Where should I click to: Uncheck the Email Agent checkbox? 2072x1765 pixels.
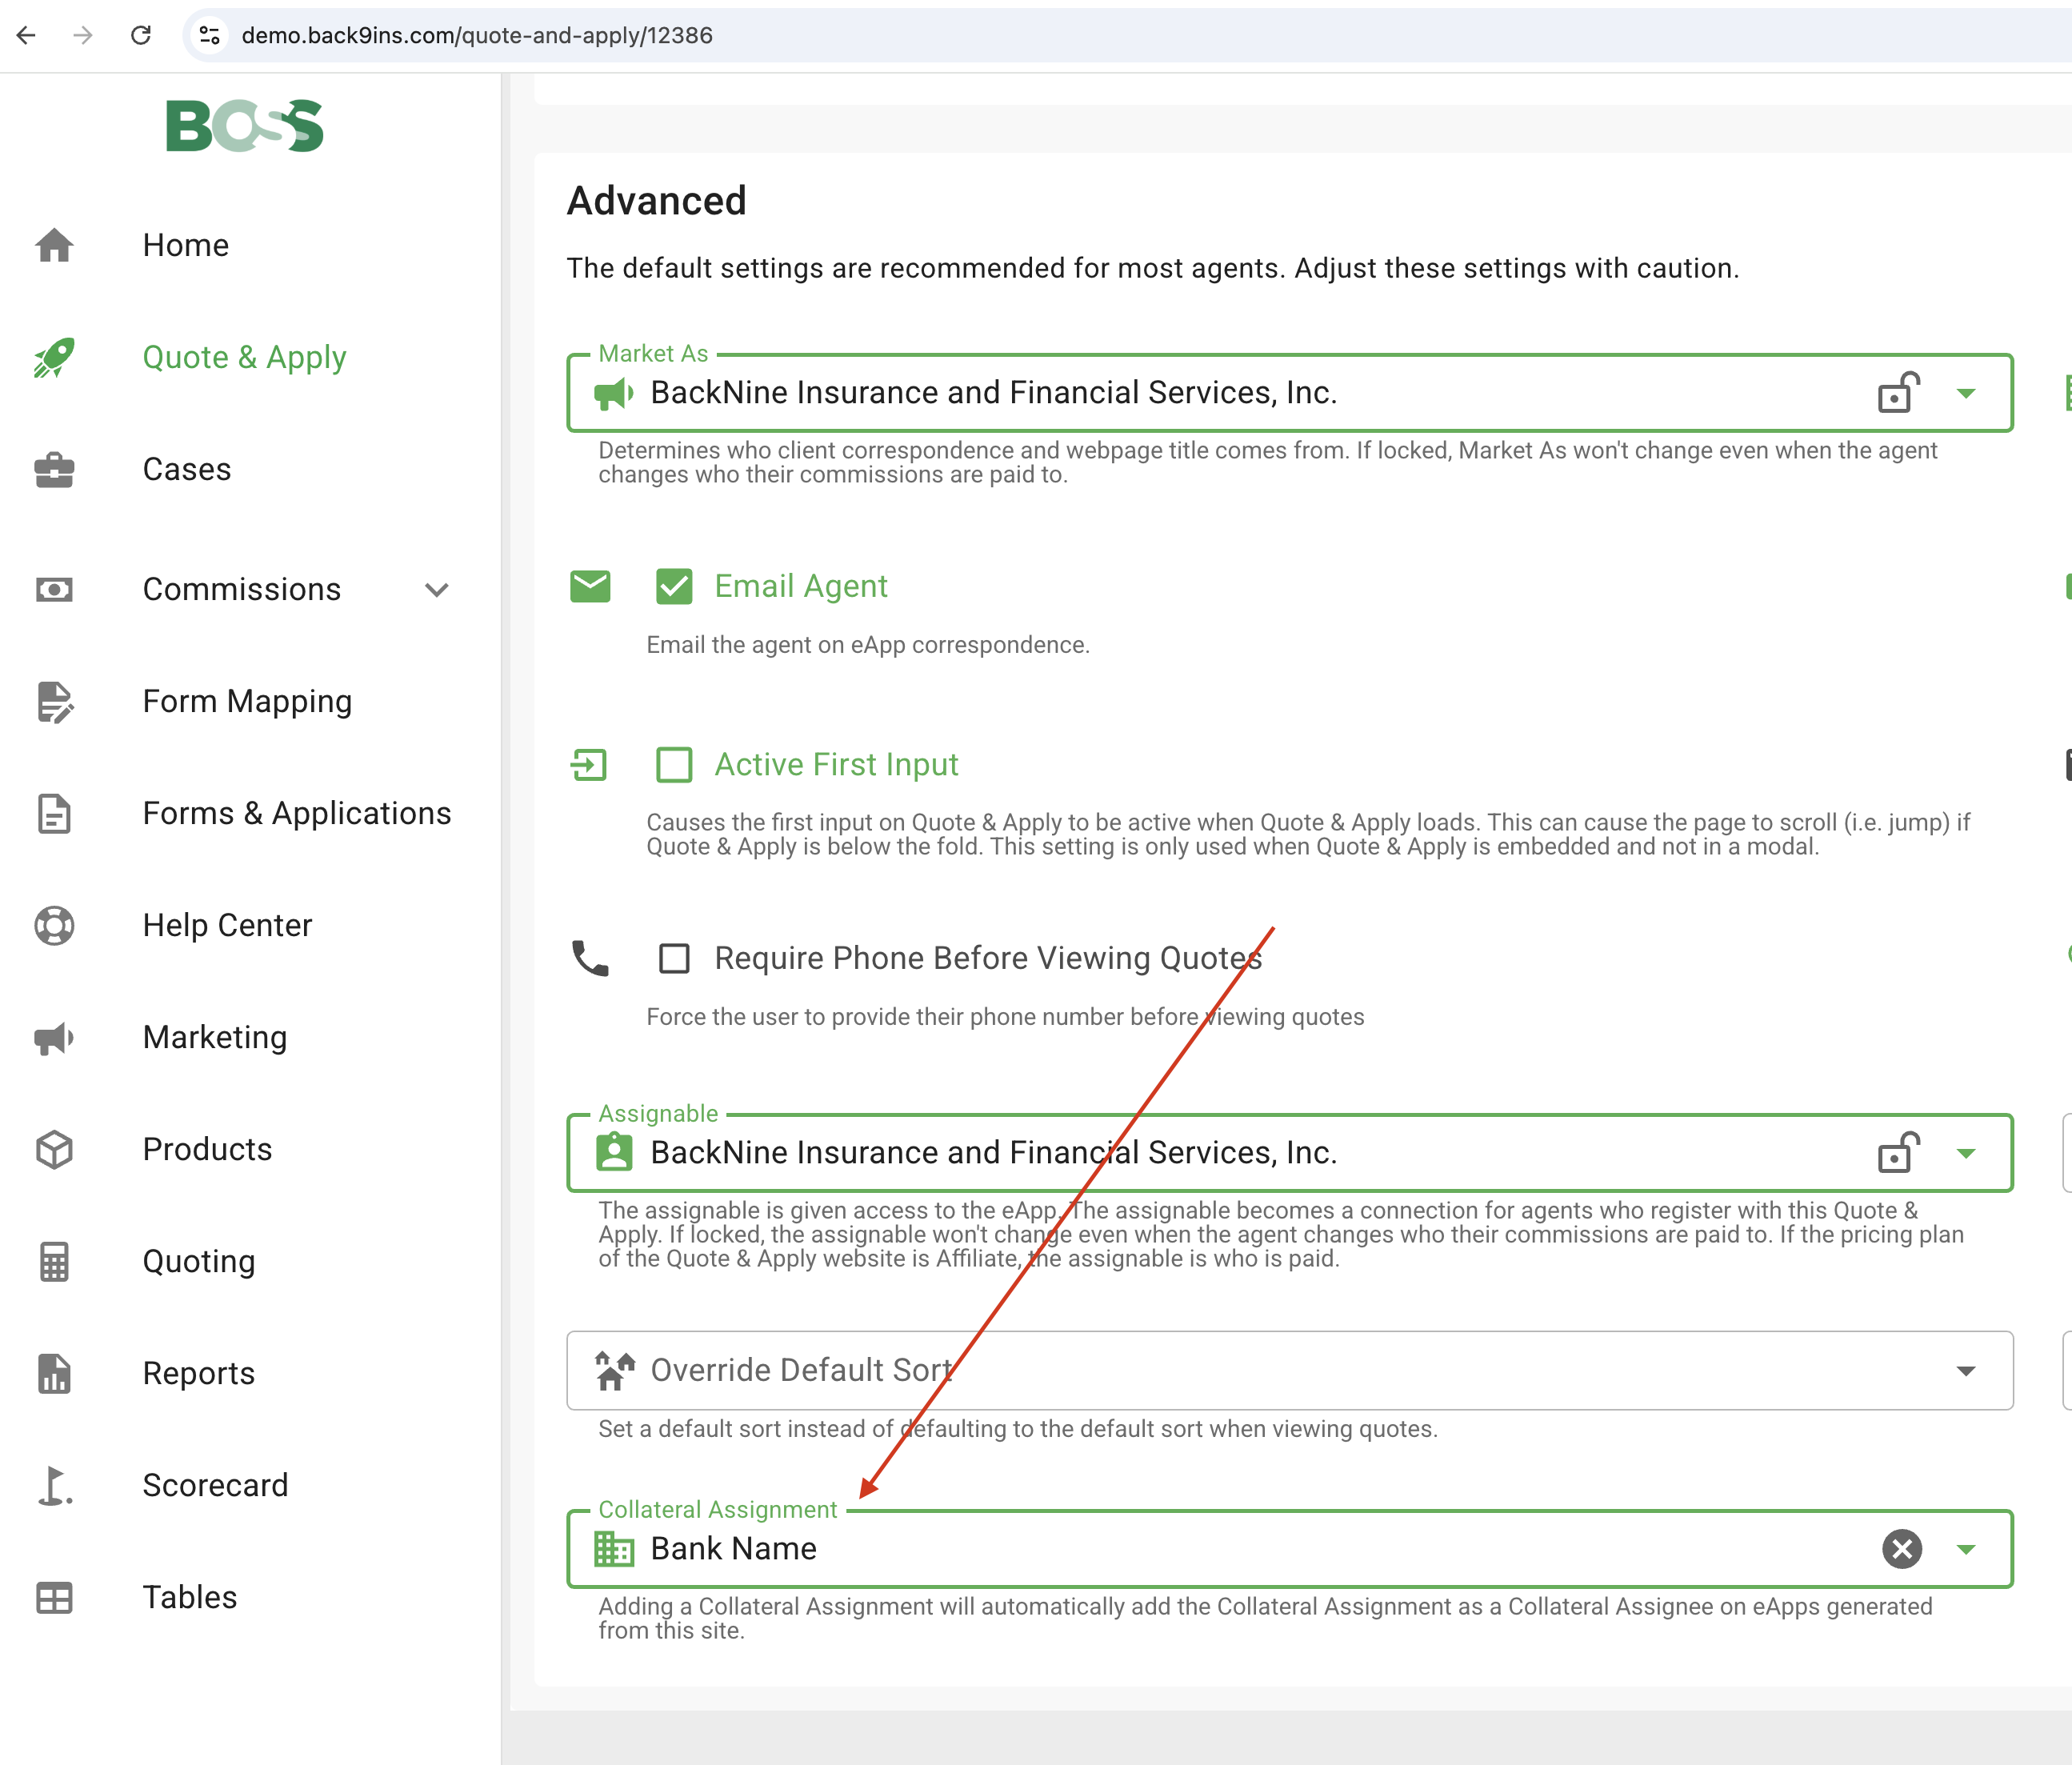674,586
